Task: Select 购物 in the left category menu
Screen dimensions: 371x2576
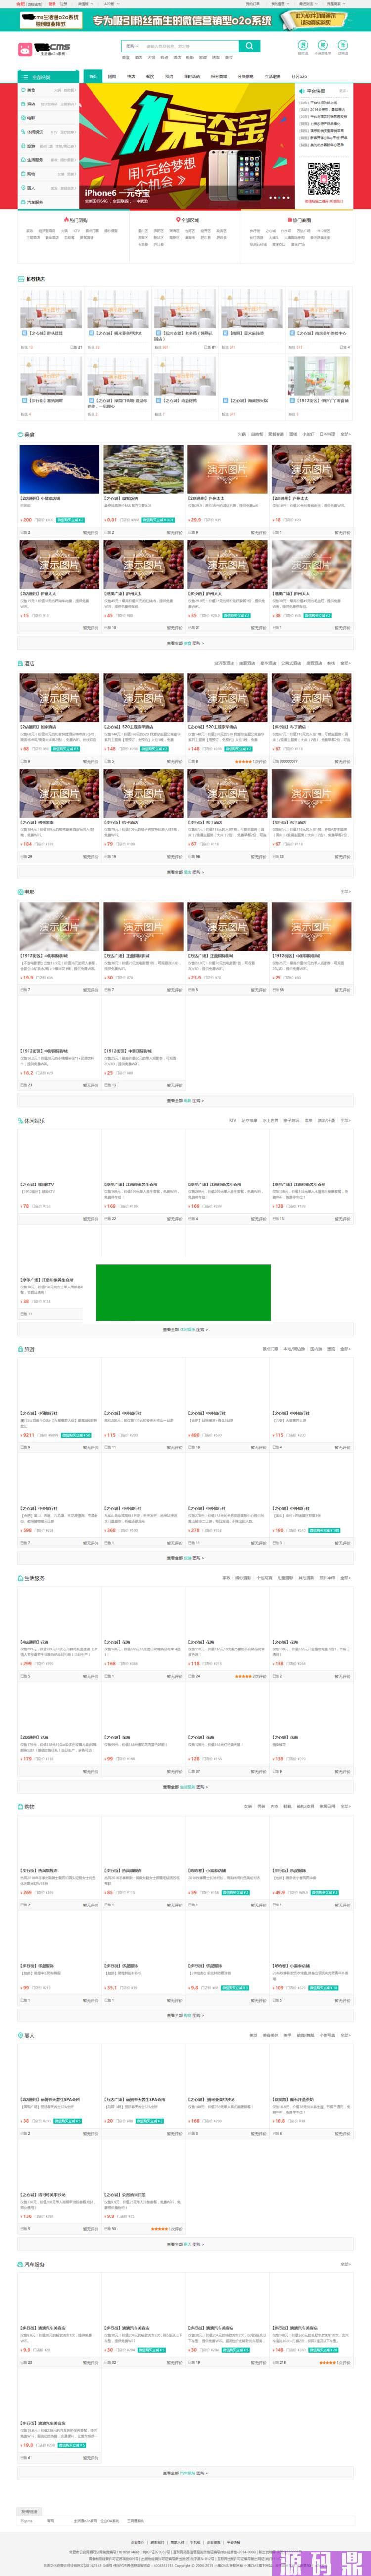Action: [31, 174]
